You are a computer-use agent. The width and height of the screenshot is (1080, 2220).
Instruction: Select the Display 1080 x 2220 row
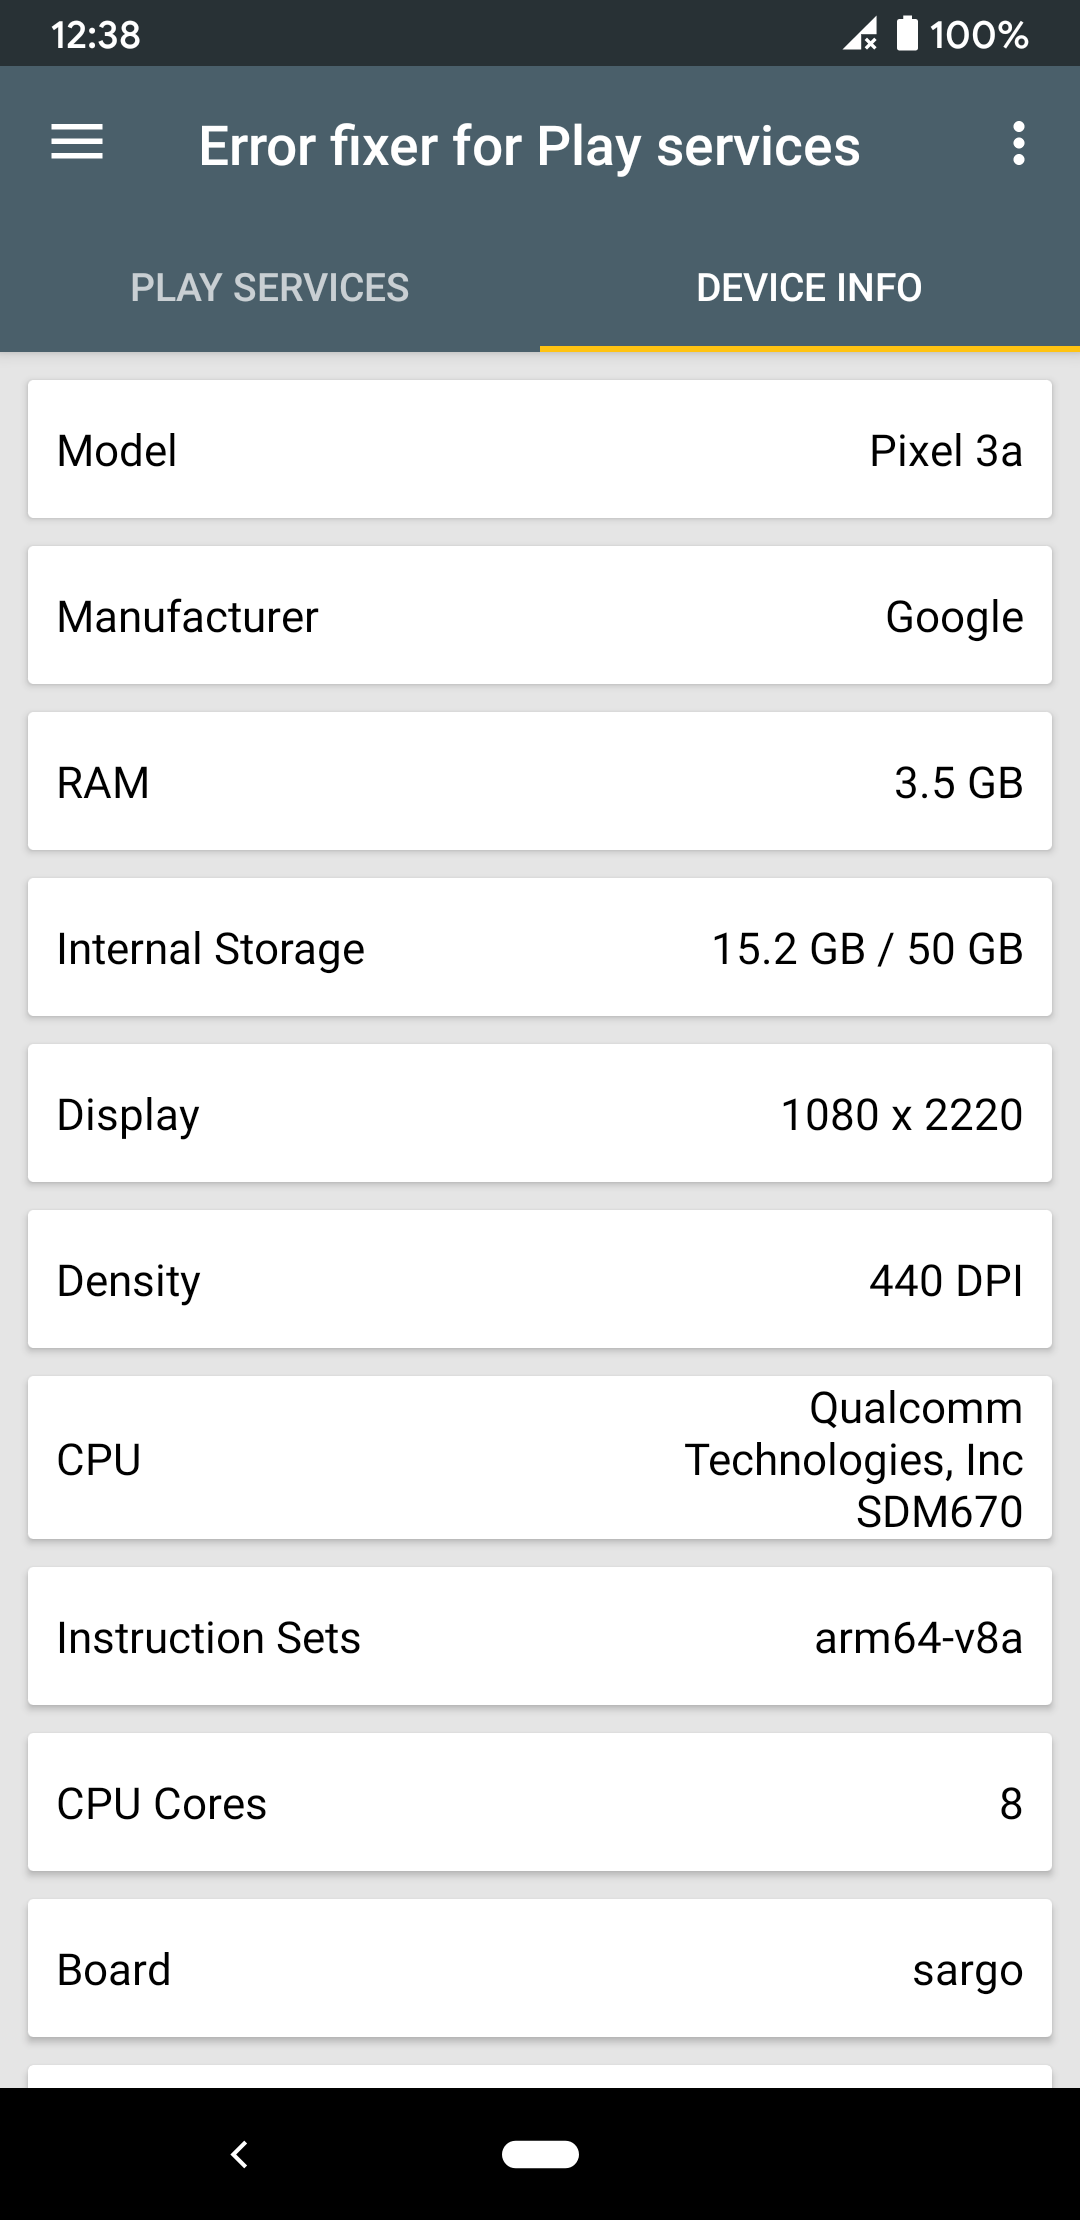pyautogui.click(x=540, y=1113)
